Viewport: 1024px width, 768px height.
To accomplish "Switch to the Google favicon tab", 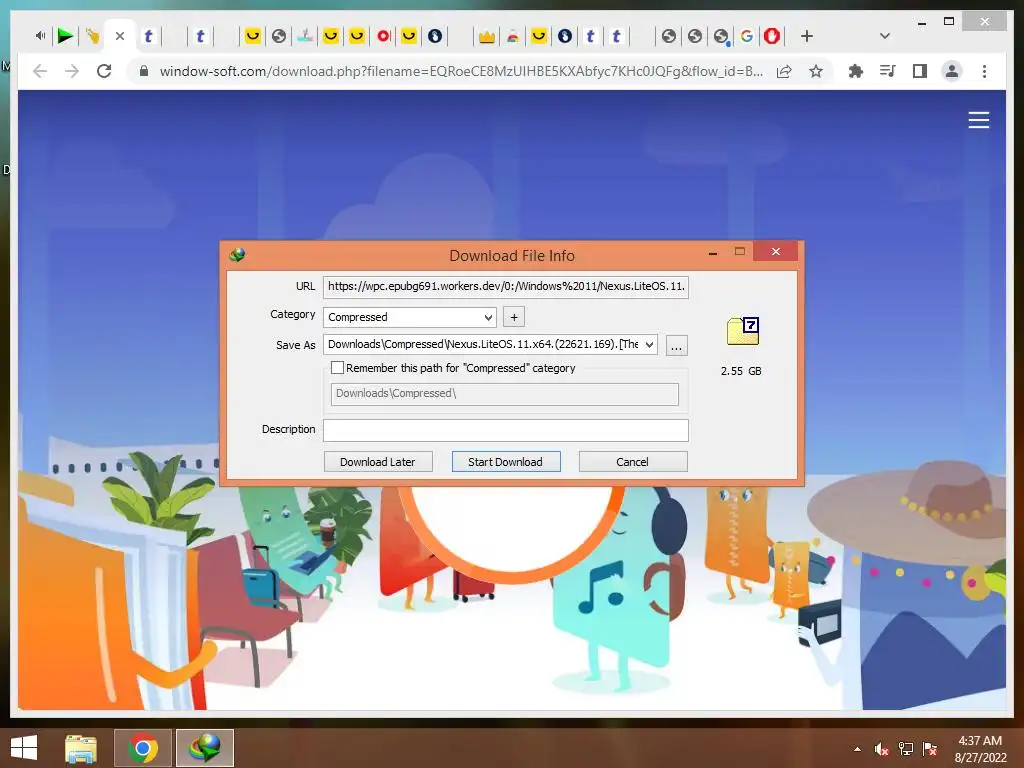I will click(x=746, y=36).
